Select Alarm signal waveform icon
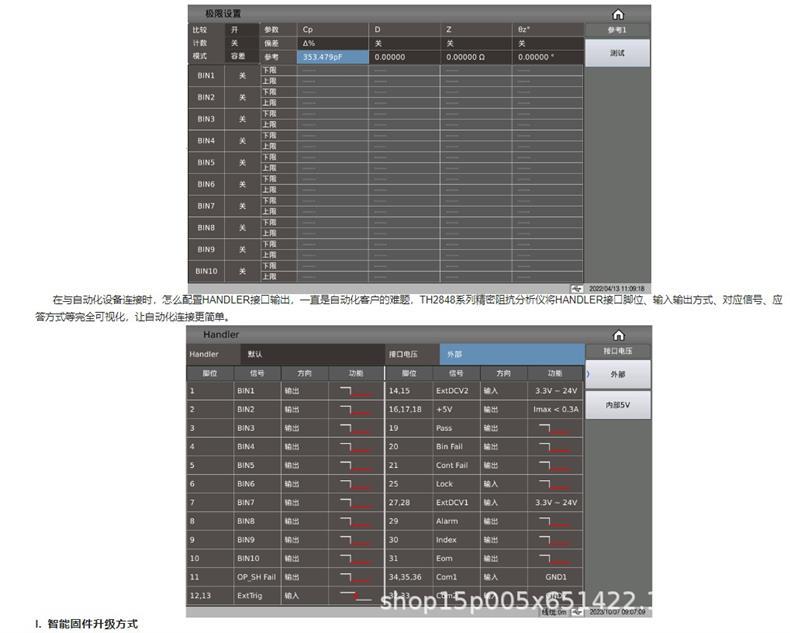The width and height of the screenshot is (790, 633). point(555,522)
